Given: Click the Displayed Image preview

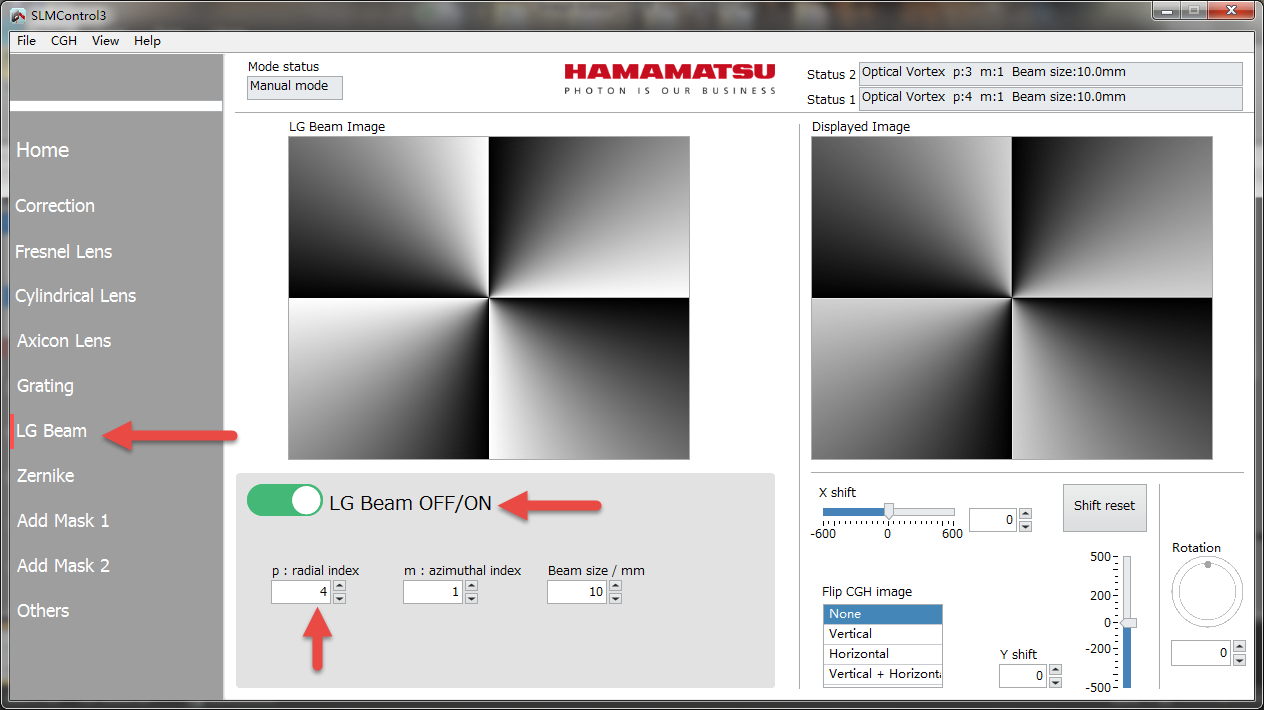Looking at the screenshot, I should point(1011,298).
